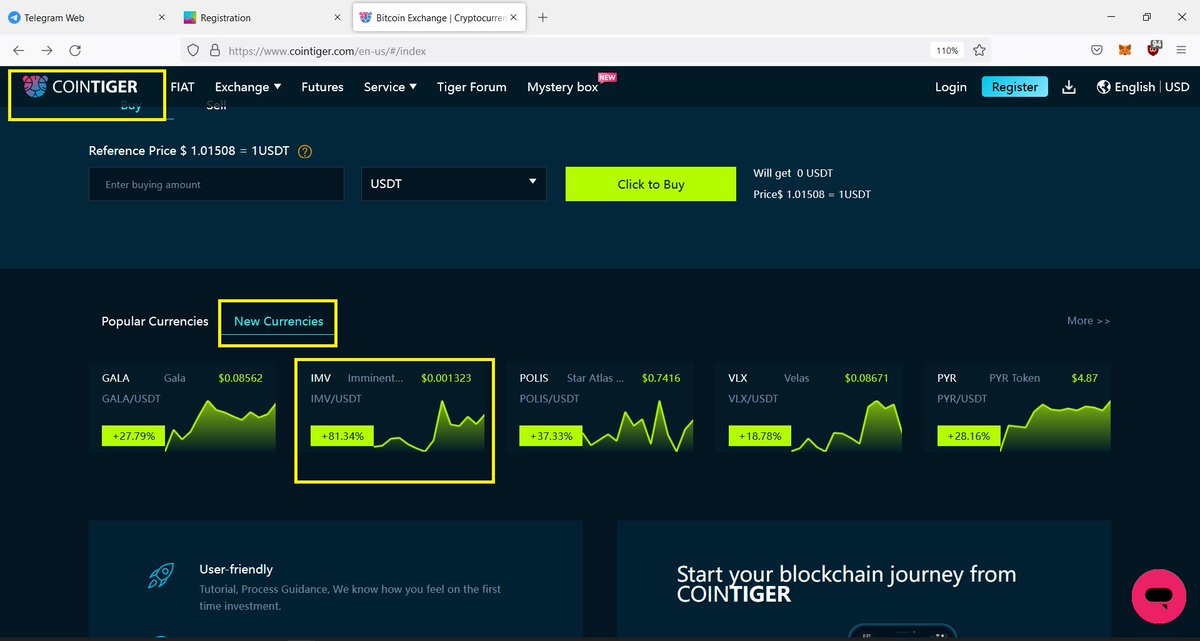1200x641 pixels.
Task: Go back with browser back arrow
Action: pyautogui.click(x=19, y=50)
